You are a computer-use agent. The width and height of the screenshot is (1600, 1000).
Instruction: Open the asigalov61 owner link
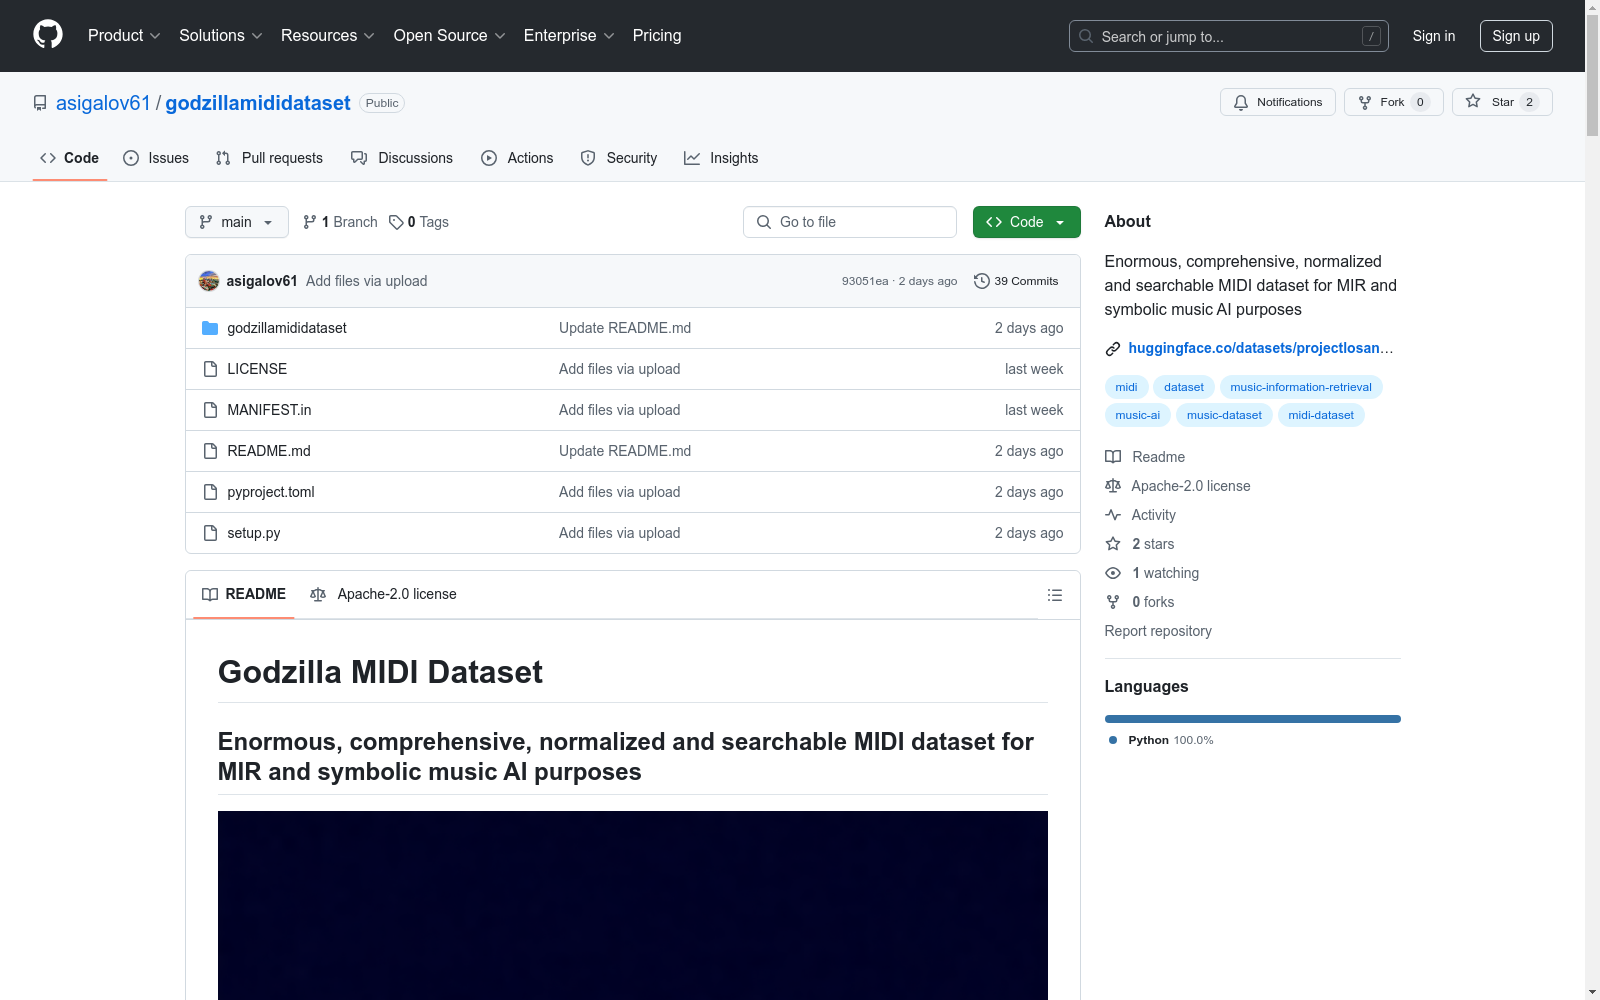coord(103,103)
